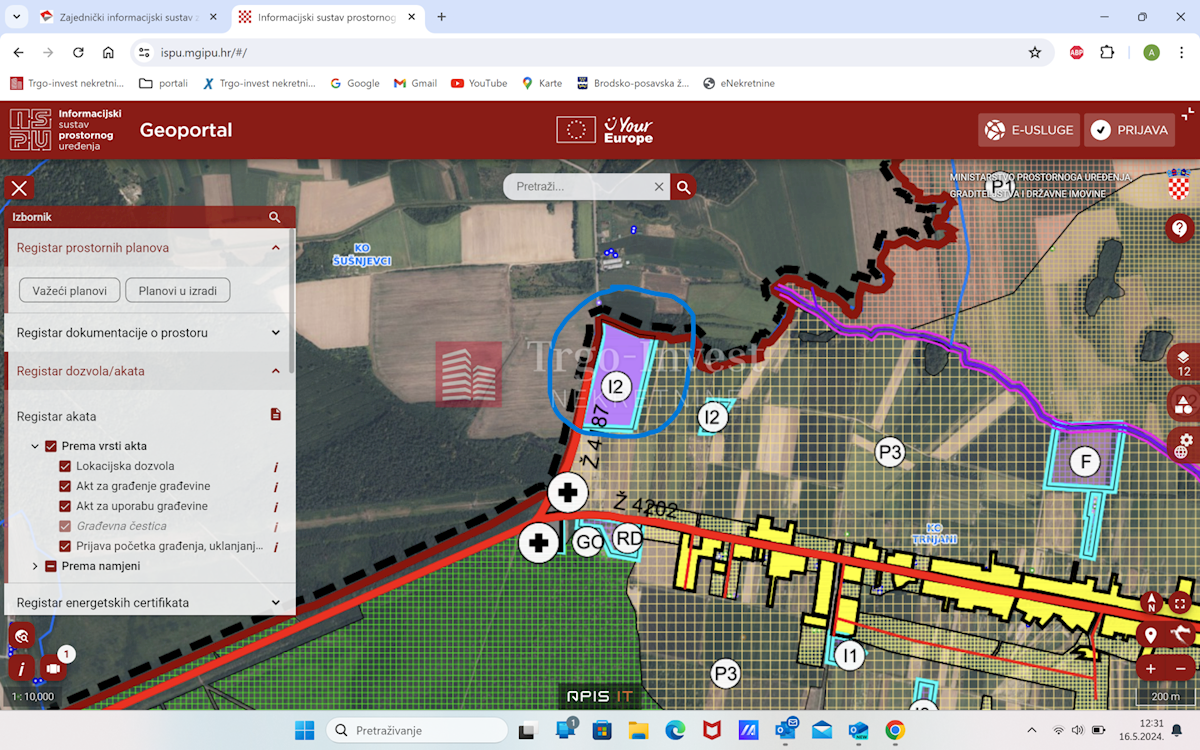Click the location pin icon
The width and height of the screenshot is (1200, 750).
click(1151, 635)
